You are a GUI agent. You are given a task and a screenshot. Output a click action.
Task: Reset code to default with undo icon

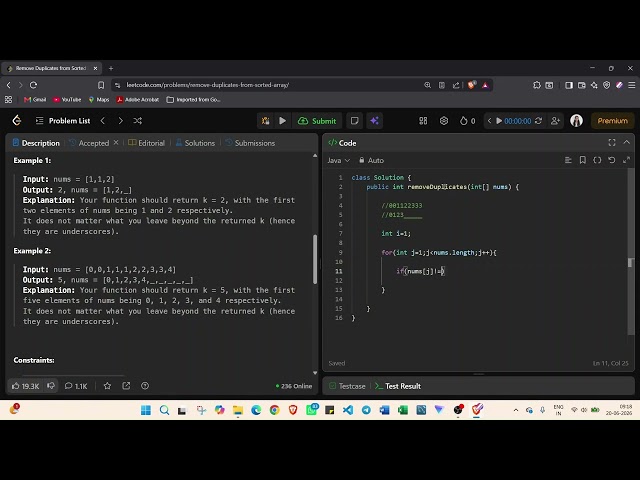coord(611,160)
